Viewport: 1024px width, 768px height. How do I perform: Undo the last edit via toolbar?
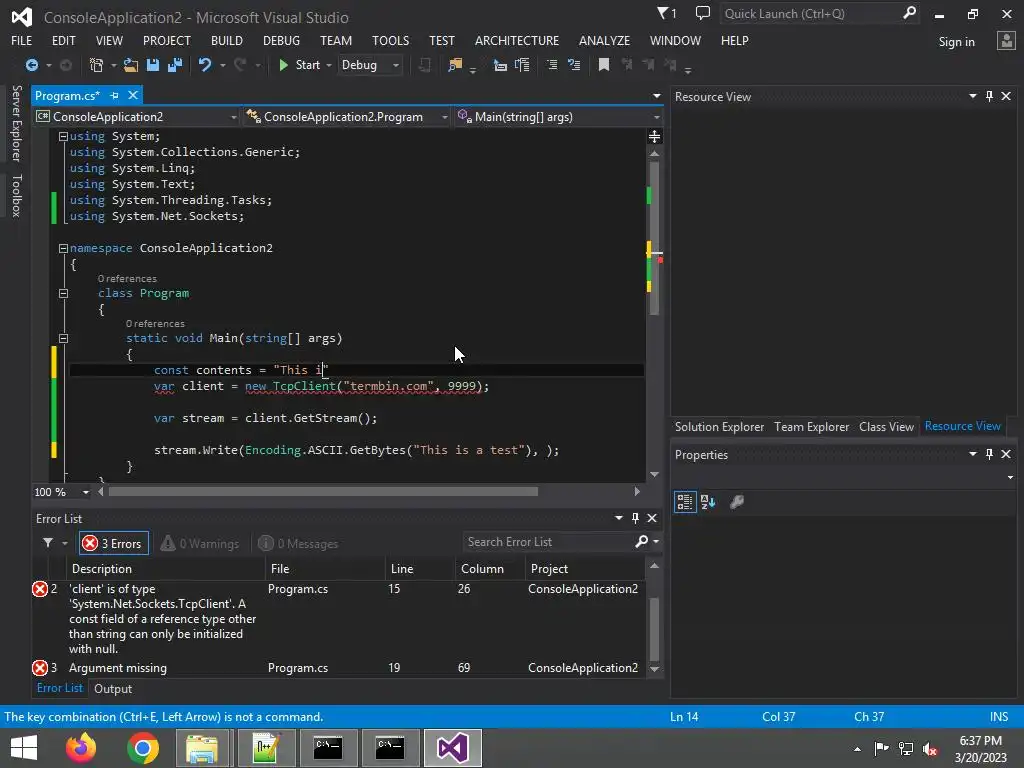click(205, 65)
